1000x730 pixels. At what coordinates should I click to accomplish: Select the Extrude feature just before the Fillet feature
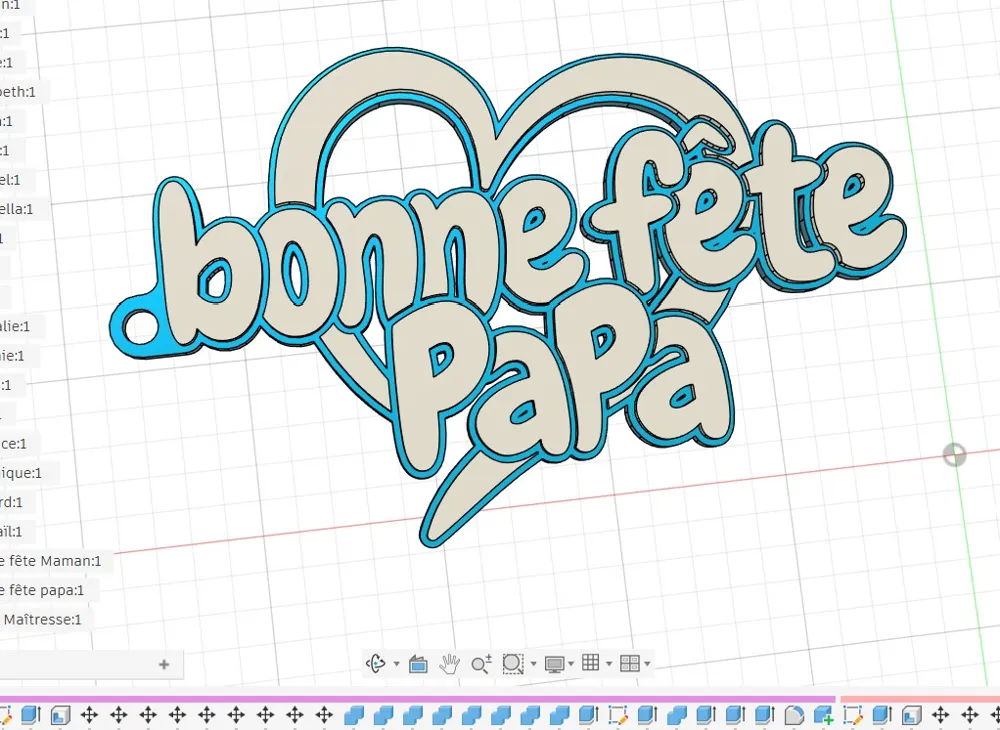765,715
